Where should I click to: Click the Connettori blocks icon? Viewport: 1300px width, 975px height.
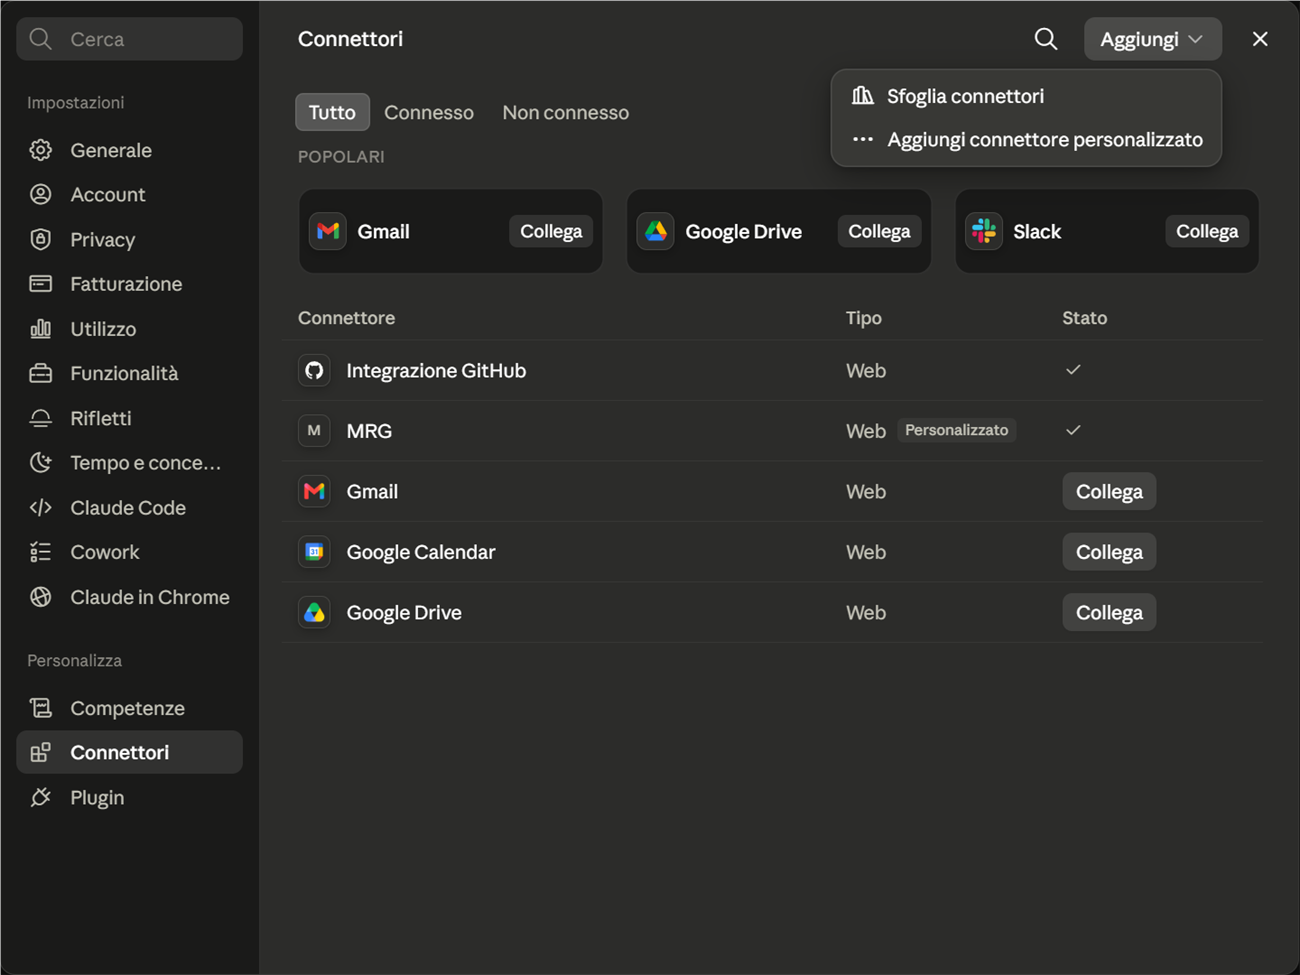[41, 753]
